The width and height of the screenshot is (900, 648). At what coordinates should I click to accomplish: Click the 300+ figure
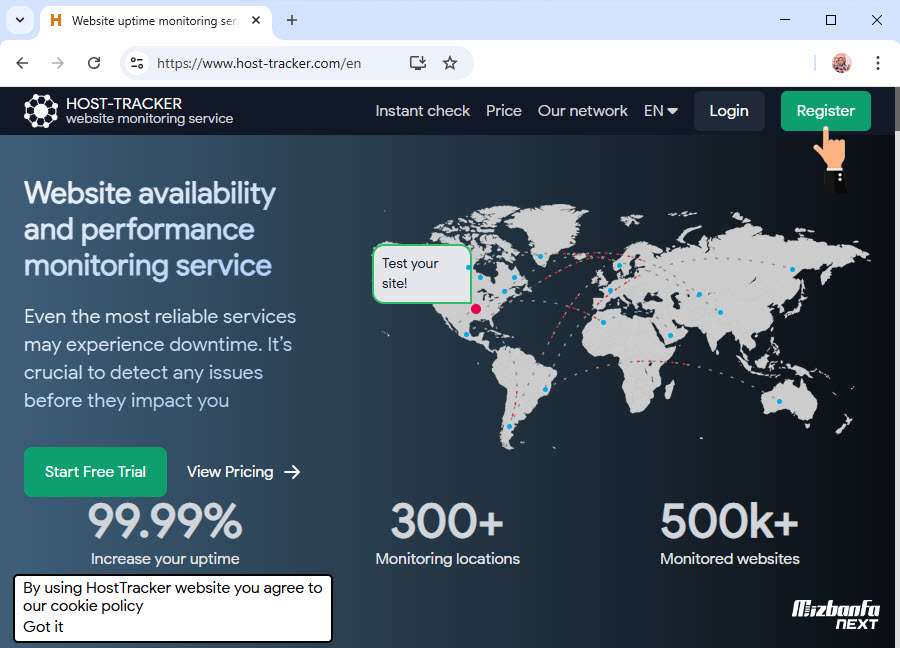tap(447, 521)
